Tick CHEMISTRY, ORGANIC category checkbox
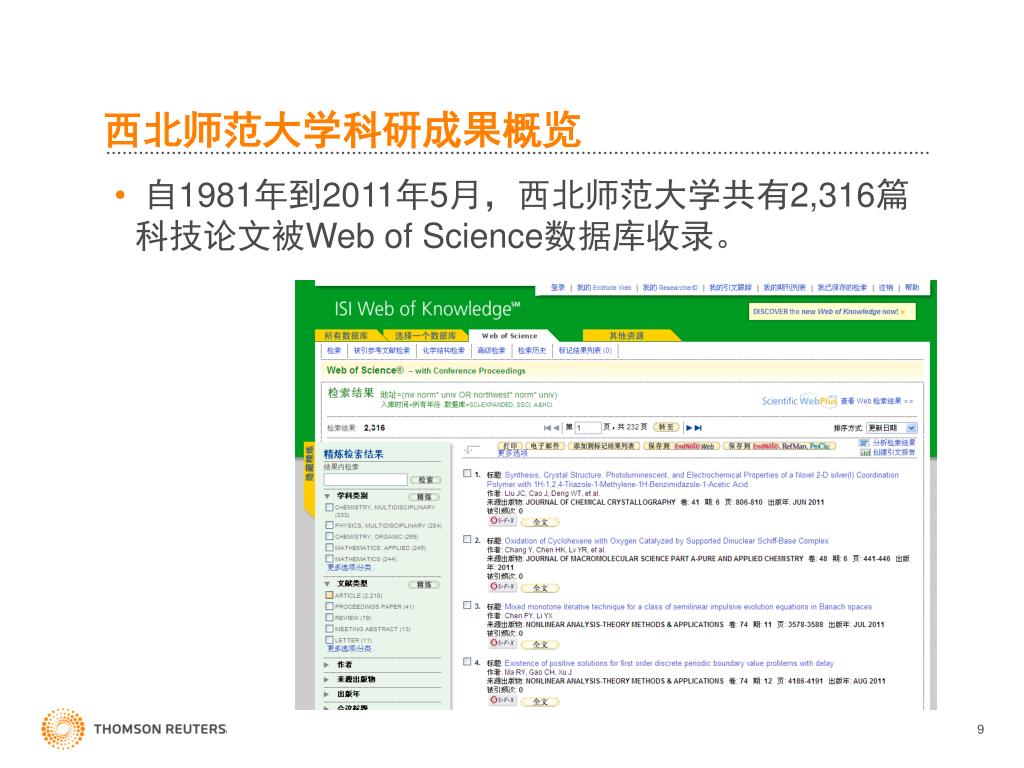Viewport: 1024px width, 768px height. coord(329,536)
